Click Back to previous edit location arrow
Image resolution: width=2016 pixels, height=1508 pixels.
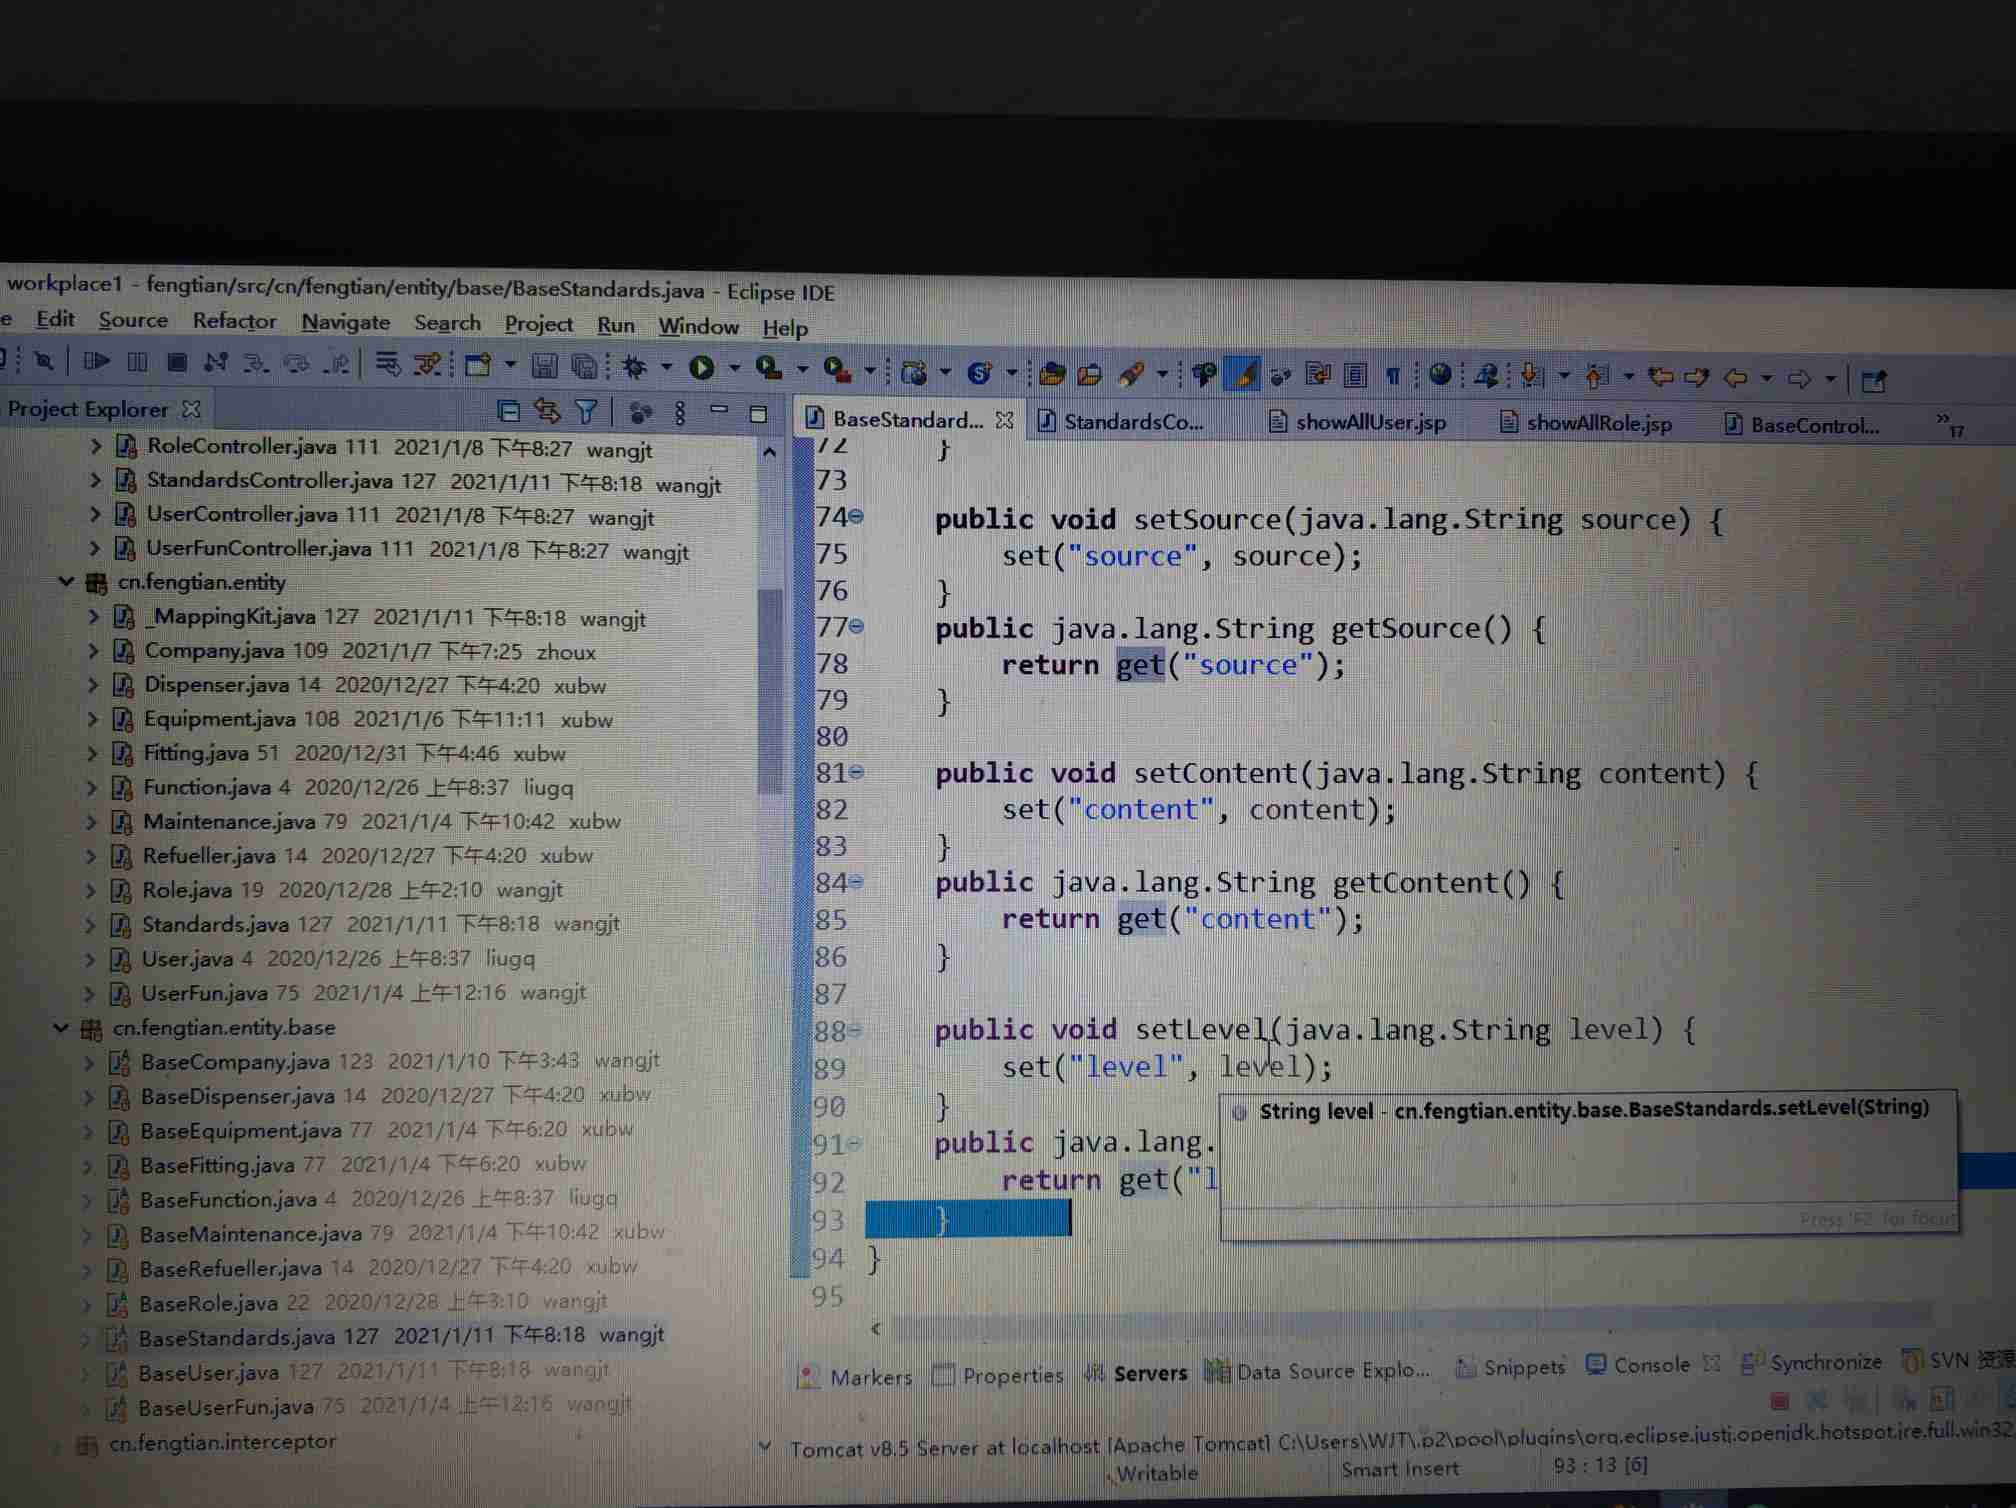click(1661, 377)
